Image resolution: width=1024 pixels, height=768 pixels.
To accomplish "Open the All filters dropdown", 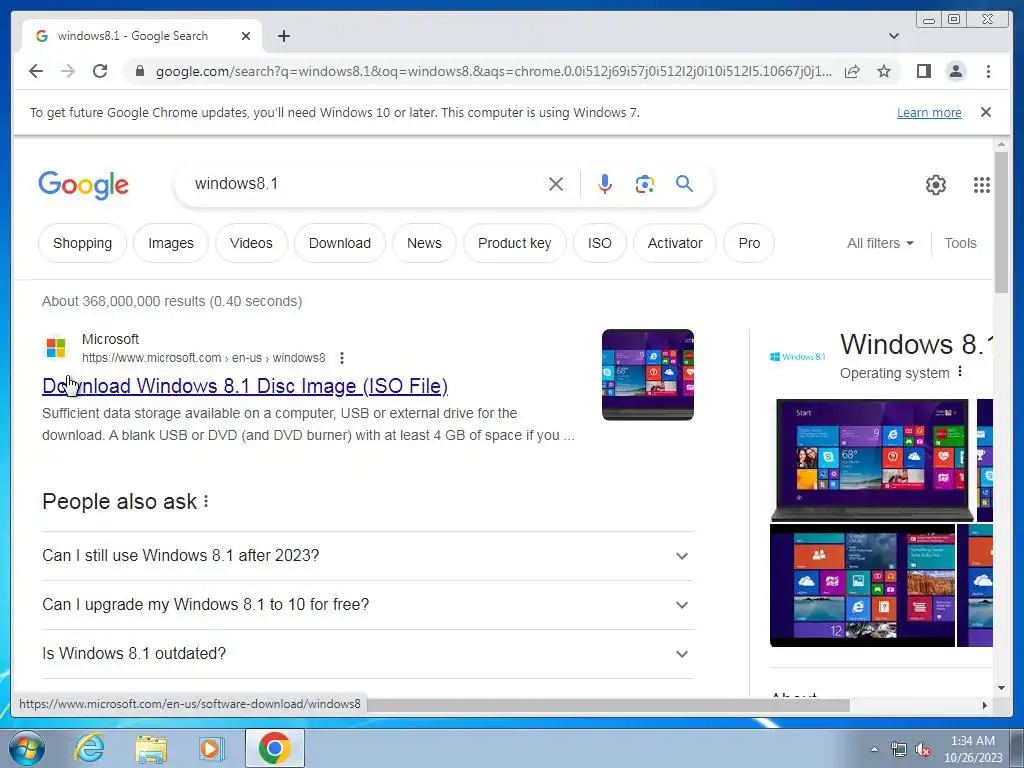I will point(880,243).
